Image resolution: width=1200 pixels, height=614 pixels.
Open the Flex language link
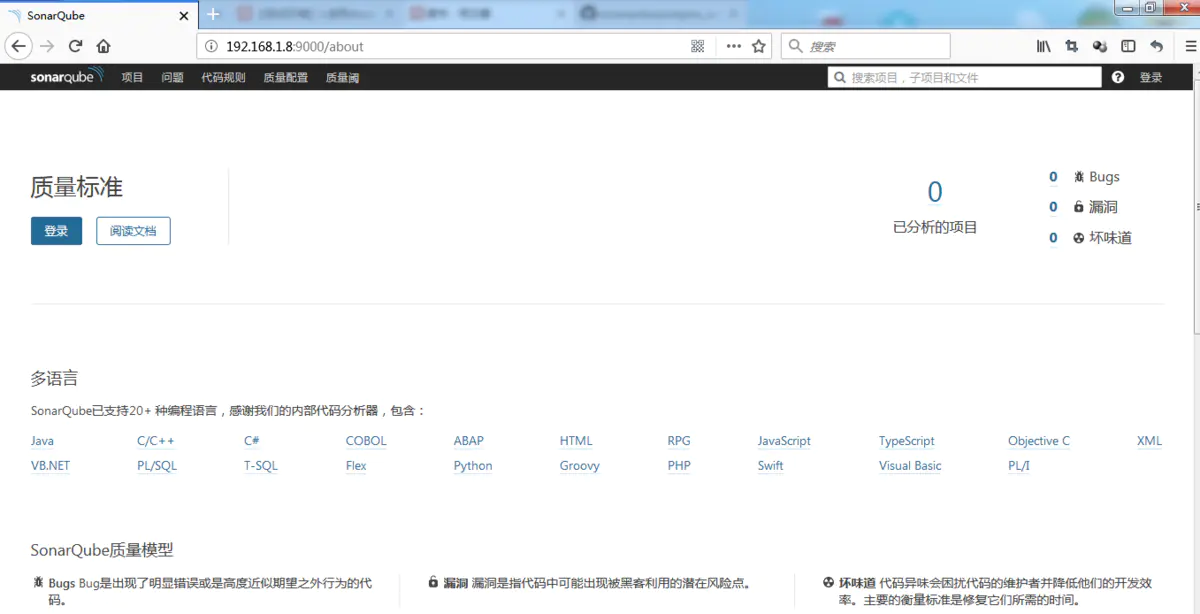pos(356,466)
